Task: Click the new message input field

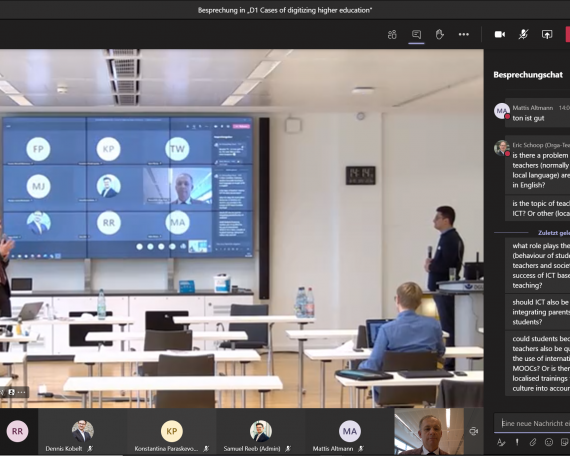Action: 532,423
